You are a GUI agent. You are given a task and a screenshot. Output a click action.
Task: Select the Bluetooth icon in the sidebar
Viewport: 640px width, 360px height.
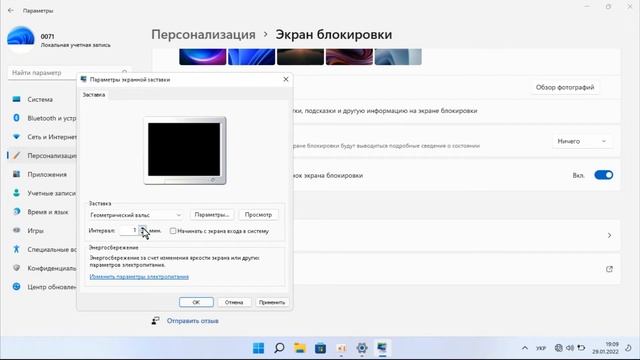[16, 118]
